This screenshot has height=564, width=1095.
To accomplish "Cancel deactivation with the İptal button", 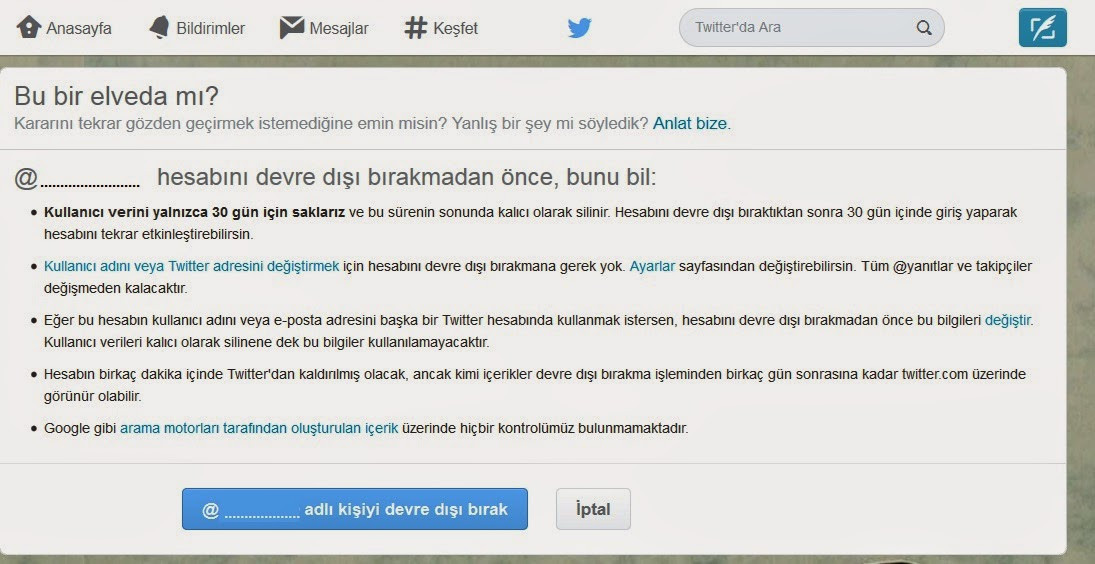I will [x=593, y=509].
